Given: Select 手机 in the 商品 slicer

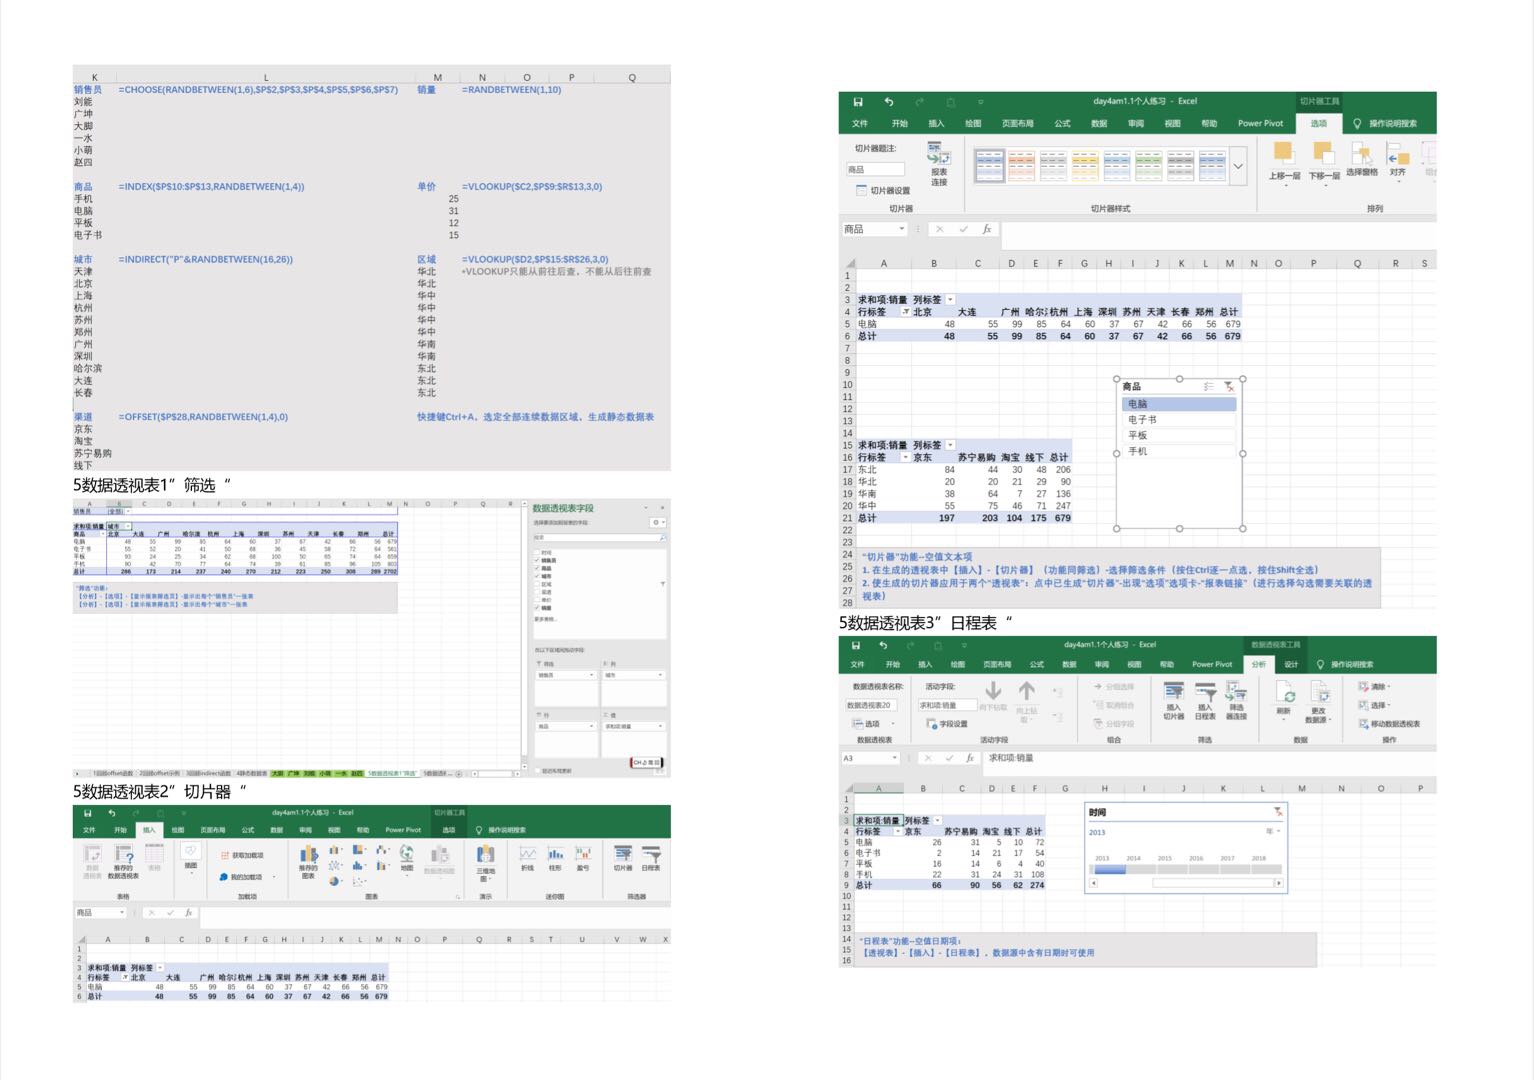Looking at the screenshot, I should coord(1180,452).
